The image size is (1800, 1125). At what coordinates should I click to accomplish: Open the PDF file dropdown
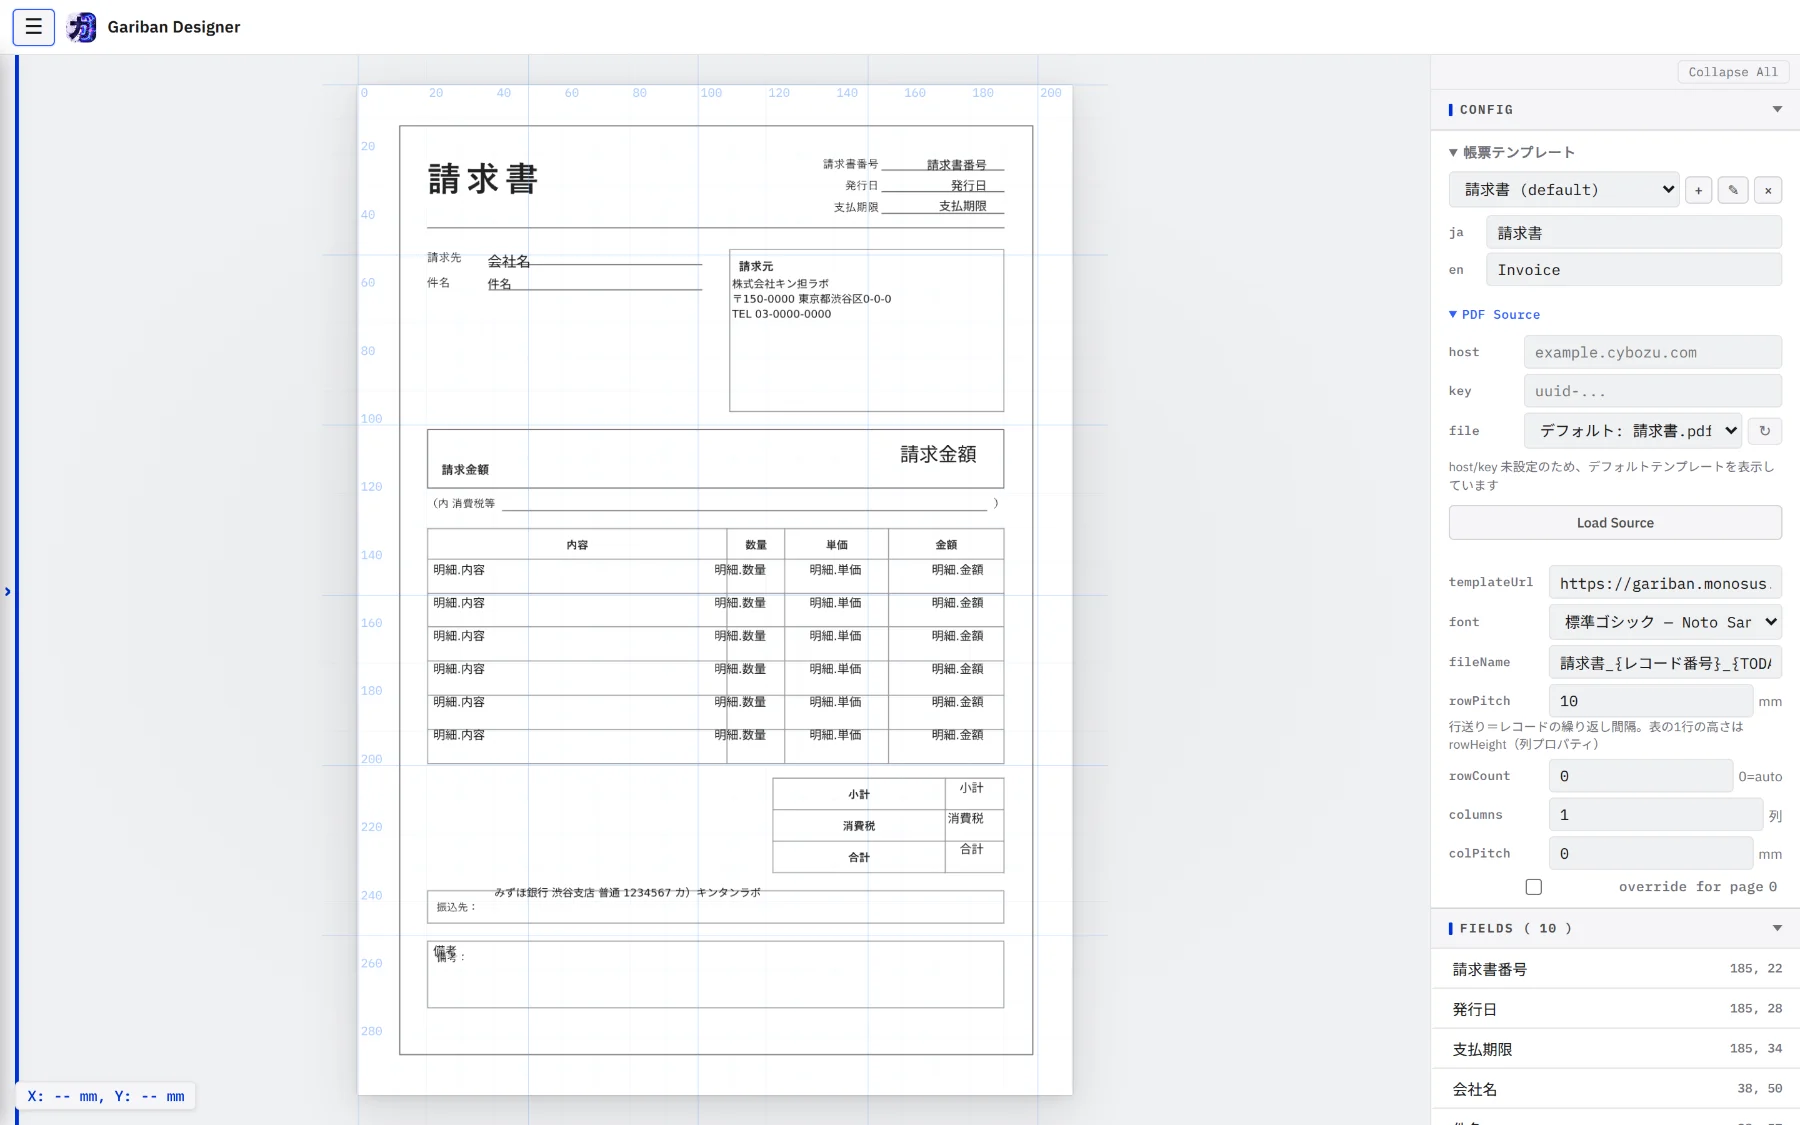pyautogui.click(x=1633, y=431)
